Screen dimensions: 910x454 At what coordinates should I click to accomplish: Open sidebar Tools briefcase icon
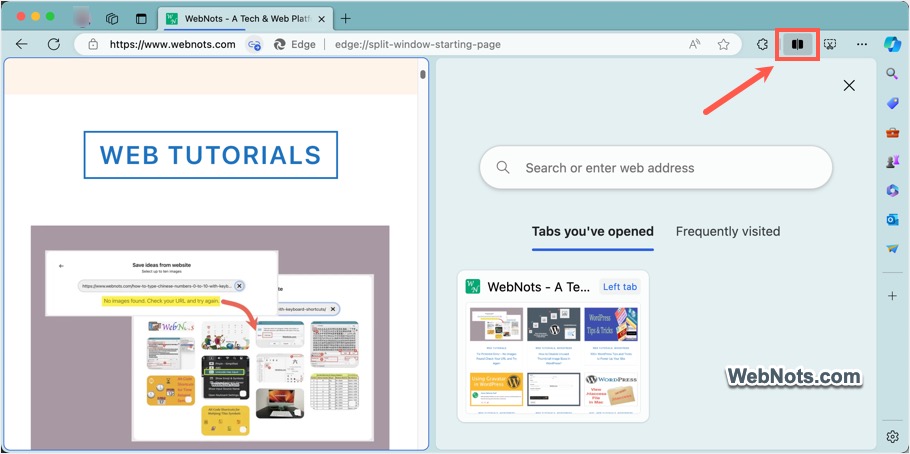[x=893, y=133]
